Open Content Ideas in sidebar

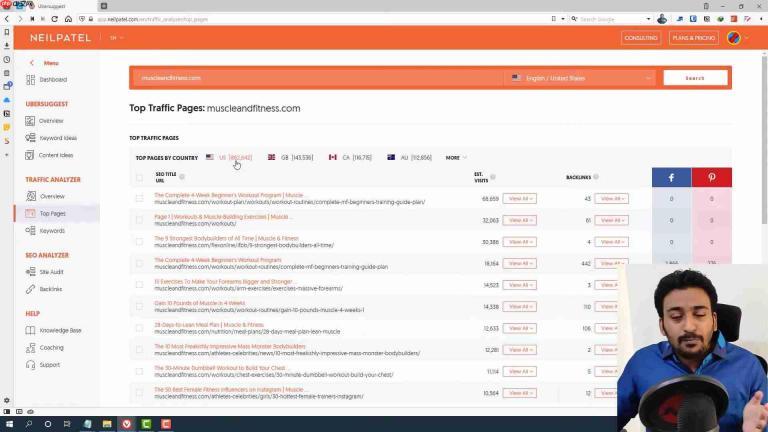[49, 155]
